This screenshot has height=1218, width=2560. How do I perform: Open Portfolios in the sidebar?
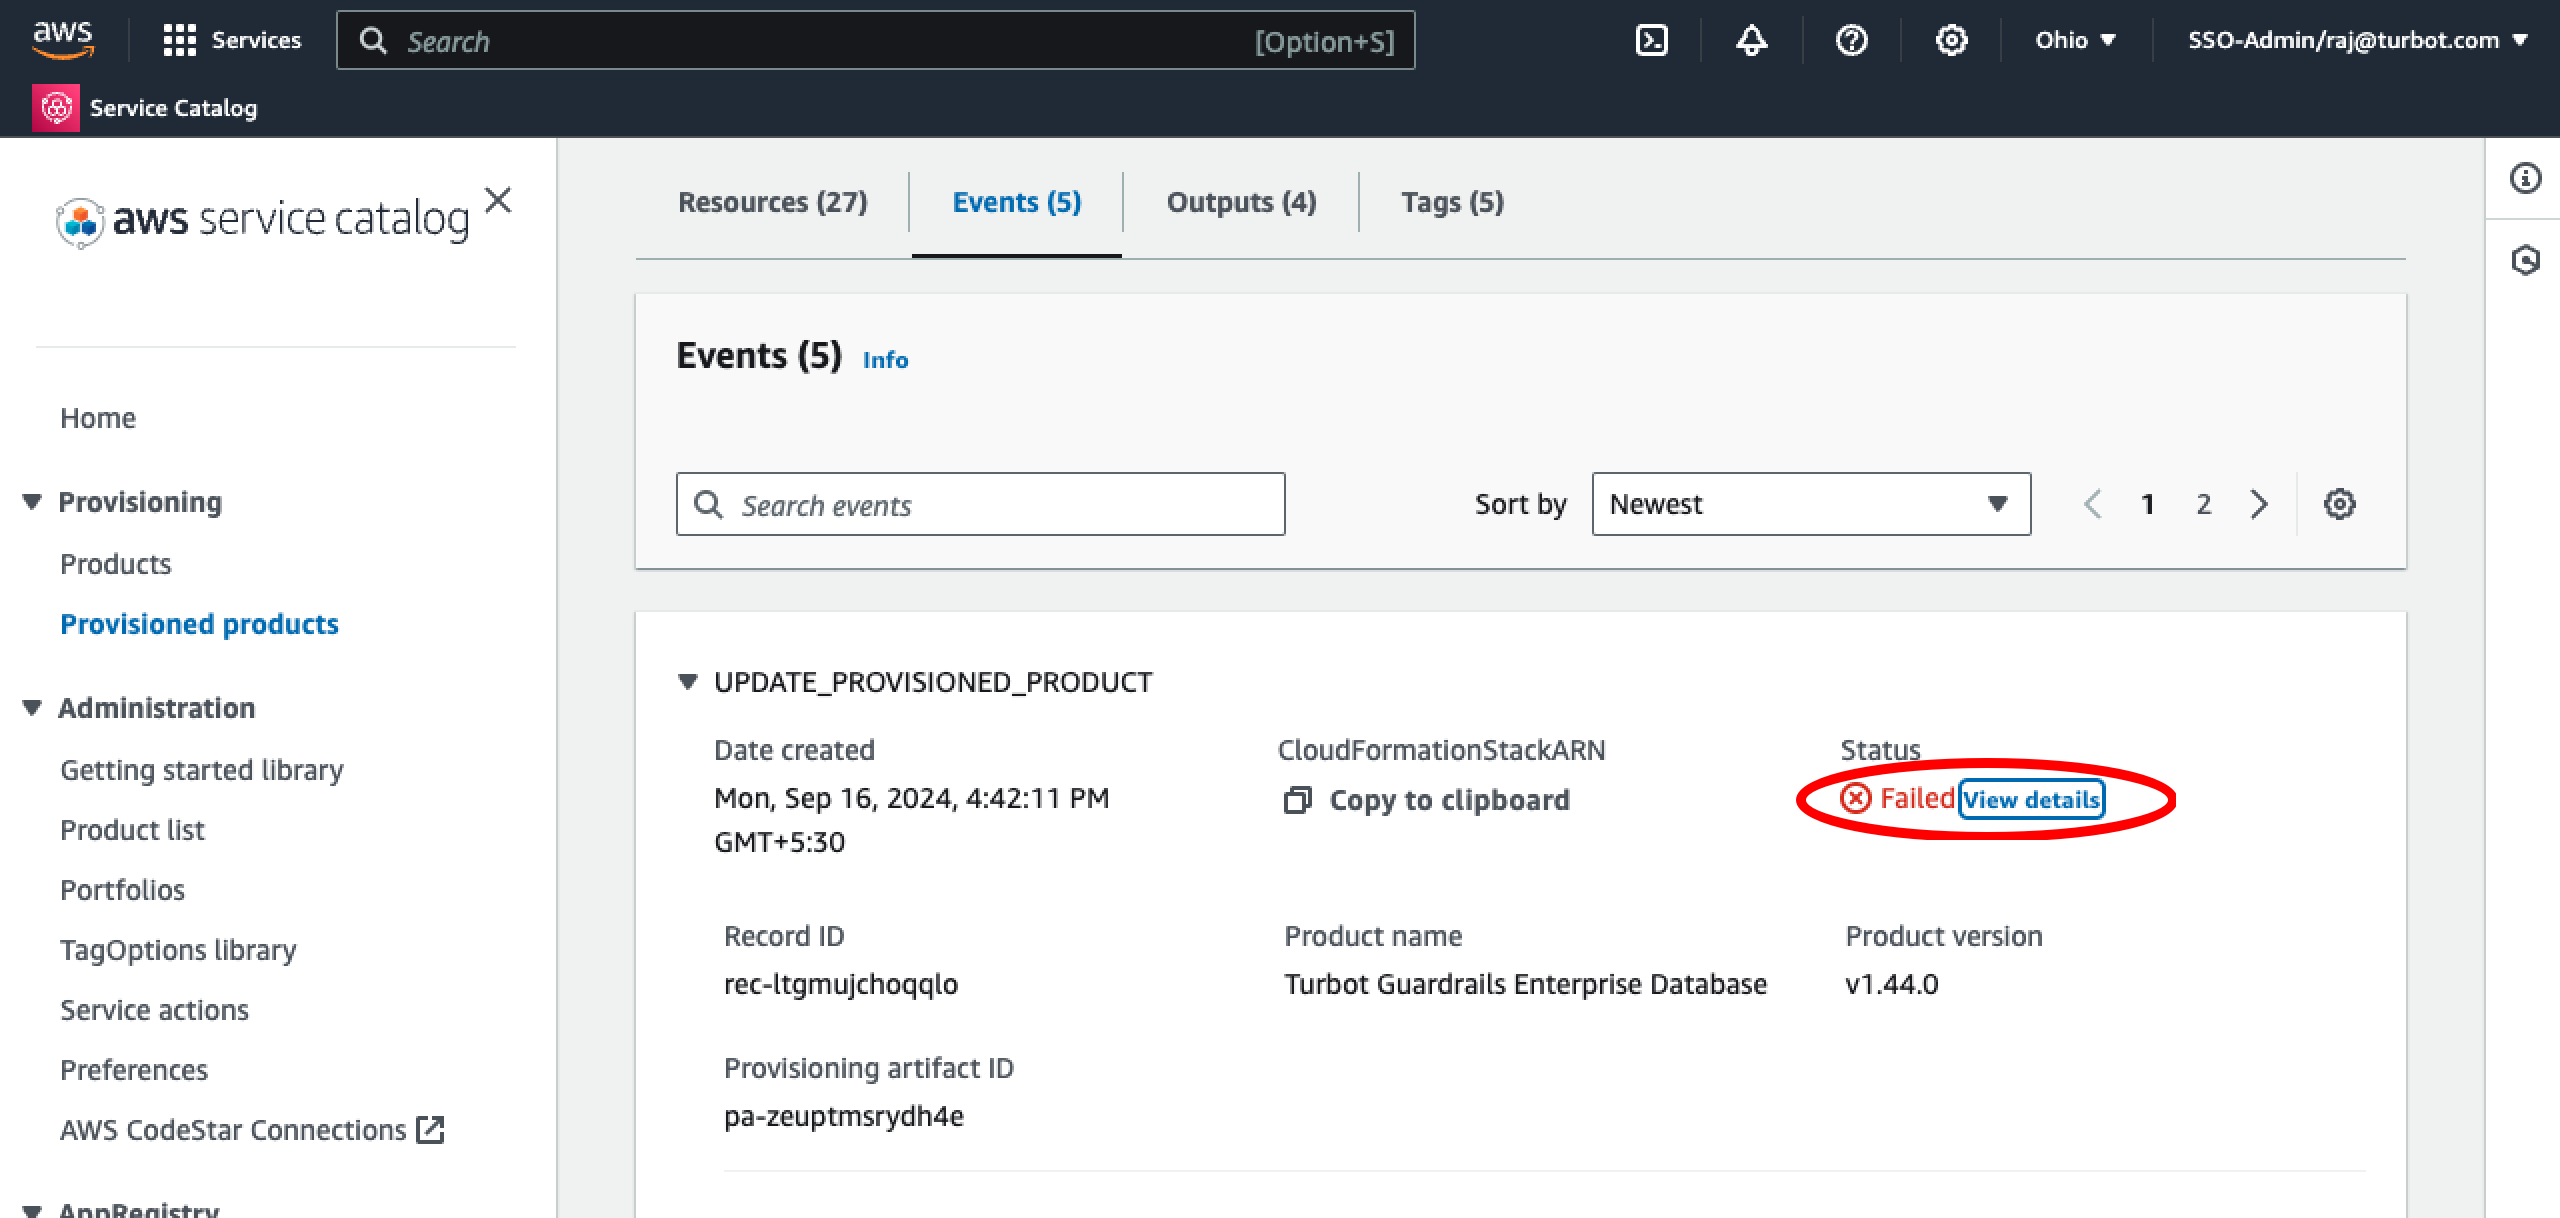[122, 890]
